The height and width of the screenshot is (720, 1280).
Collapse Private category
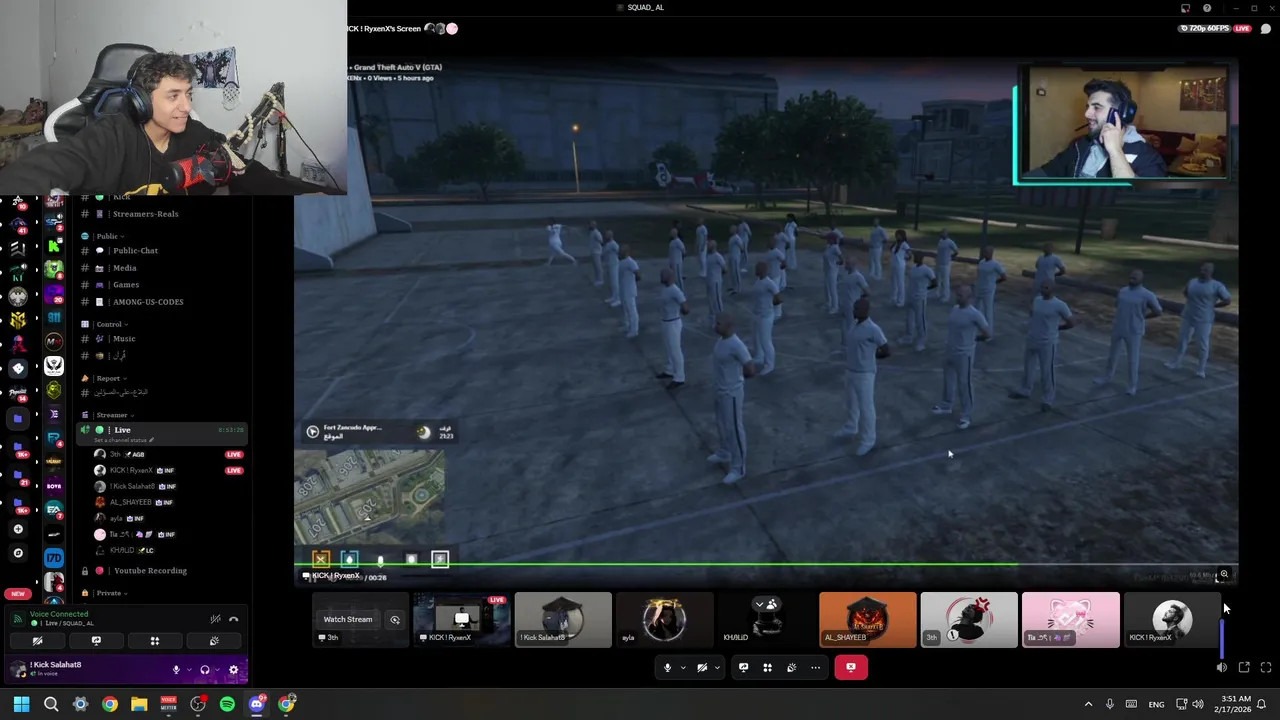click(109, 593)
